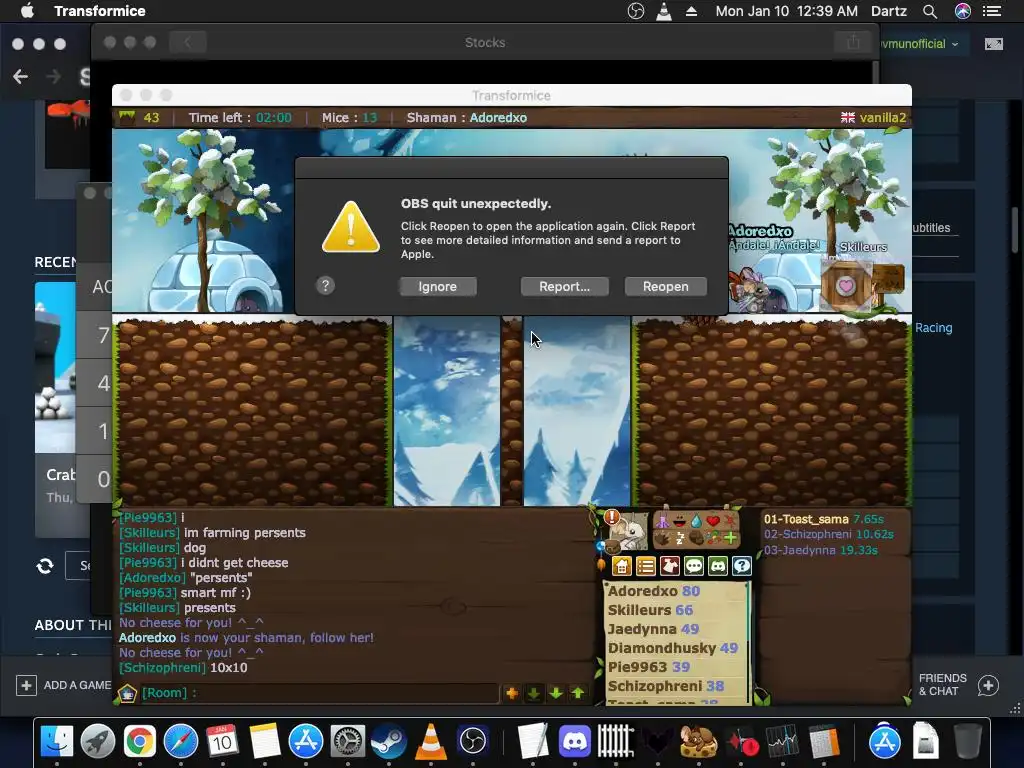
Task: Open Siri from the menu bar
Action: pyautogui.click(x=963, y=11)
